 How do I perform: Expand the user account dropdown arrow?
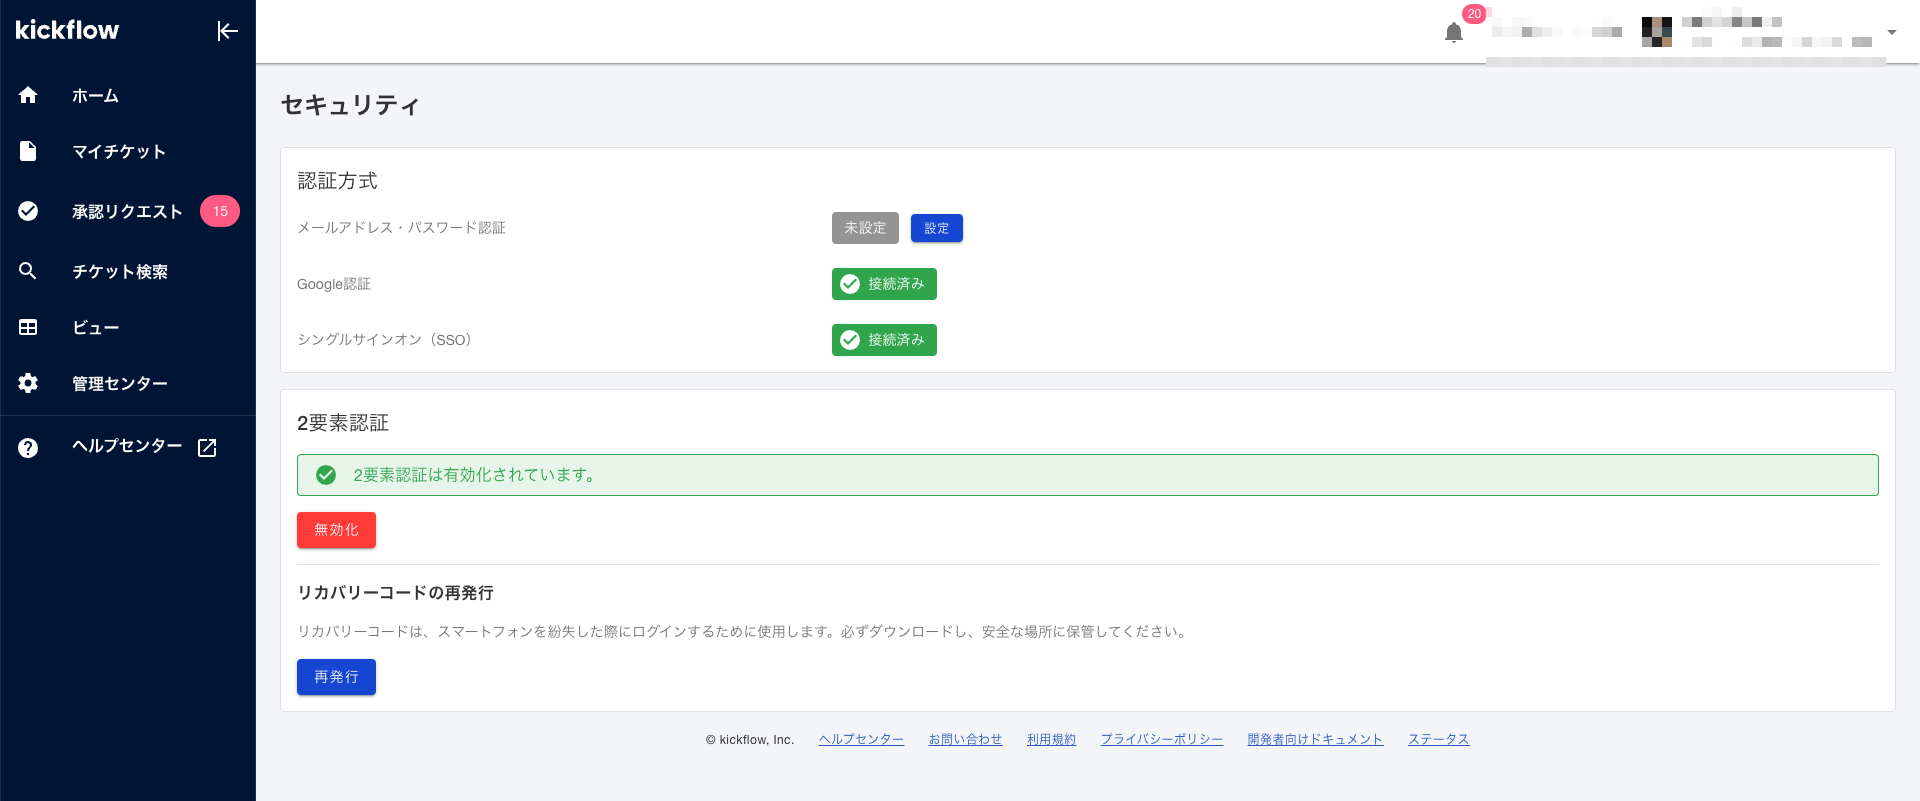[x=1892, y=32]
